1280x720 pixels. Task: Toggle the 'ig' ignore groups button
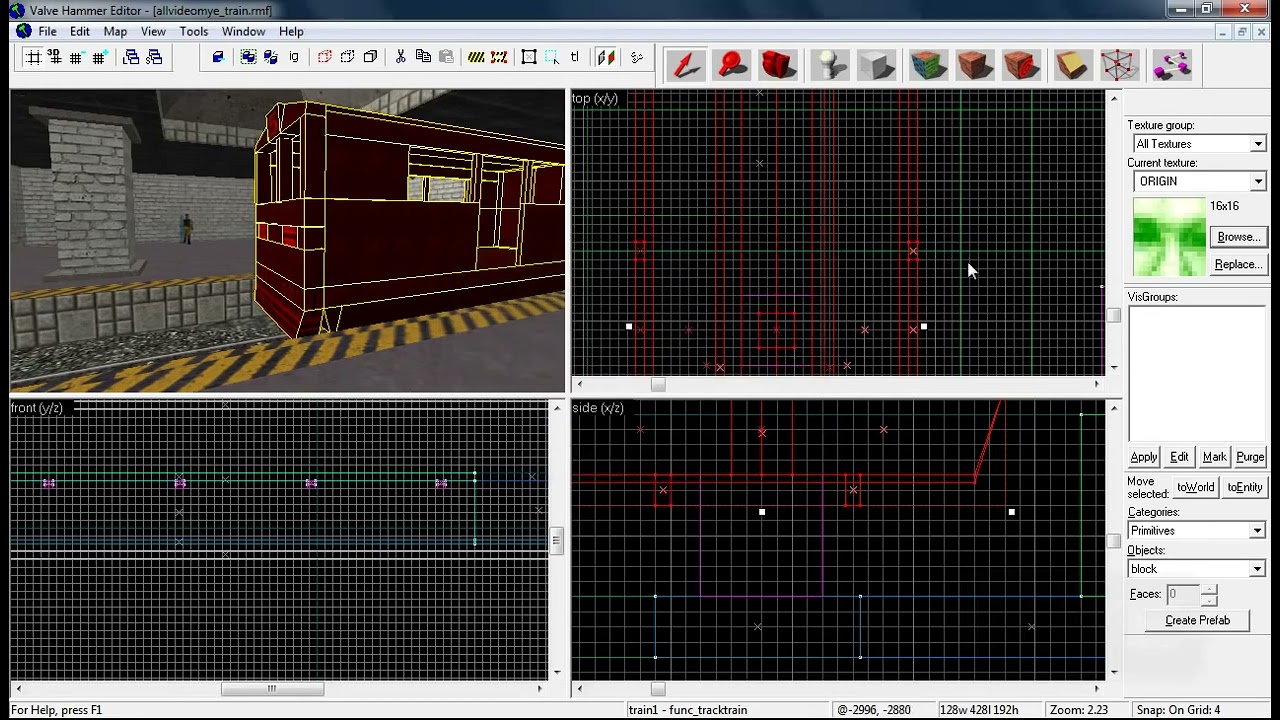pyautogui.click(x=294, y=57)
